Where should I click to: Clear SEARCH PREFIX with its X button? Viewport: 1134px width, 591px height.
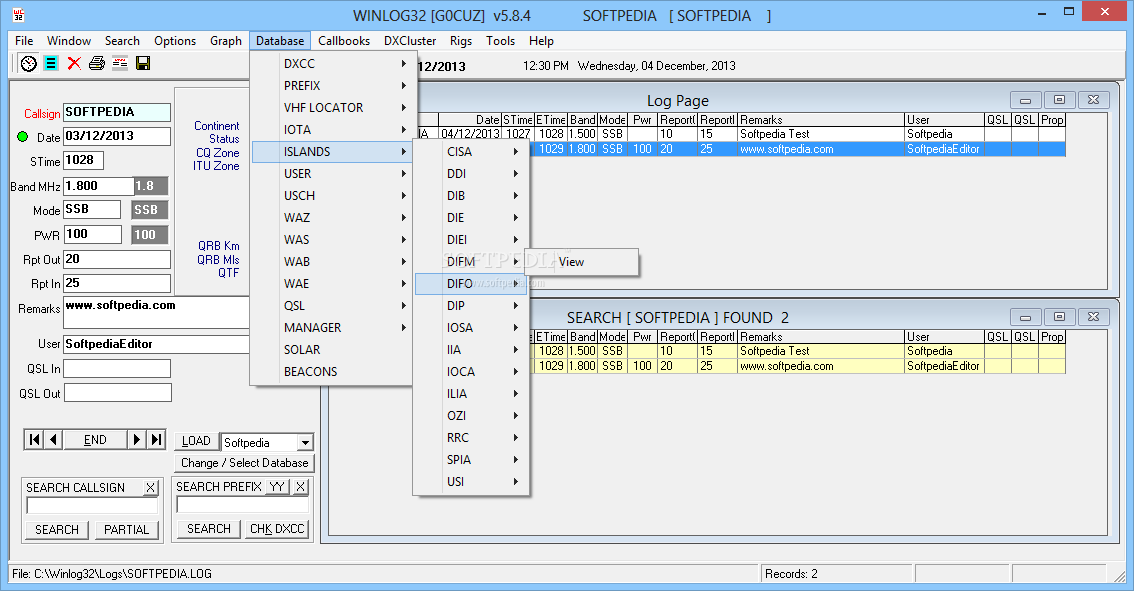[301, 487]
